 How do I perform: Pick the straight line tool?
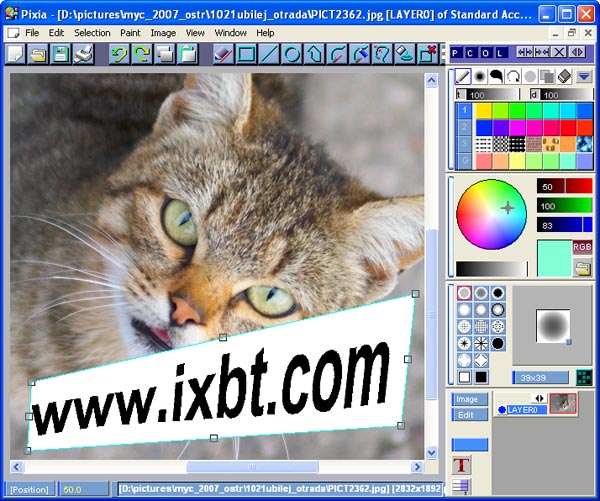269,54
